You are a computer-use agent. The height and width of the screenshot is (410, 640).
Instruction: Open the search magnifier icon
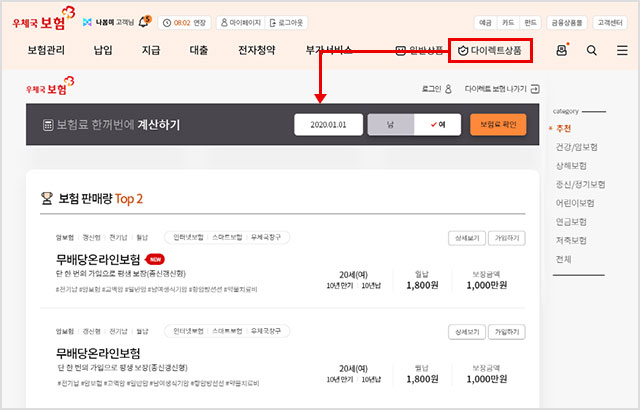click(591, 50)
